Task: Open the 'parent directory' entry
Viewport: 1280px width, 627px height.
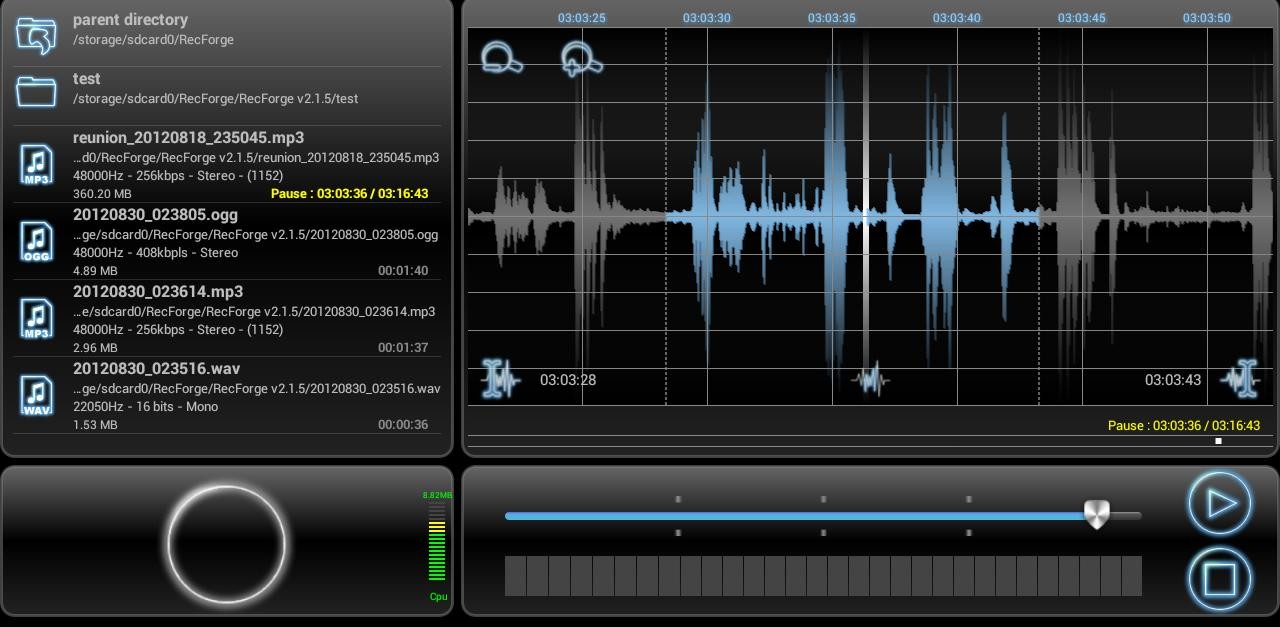Action: tap(228, 33)
